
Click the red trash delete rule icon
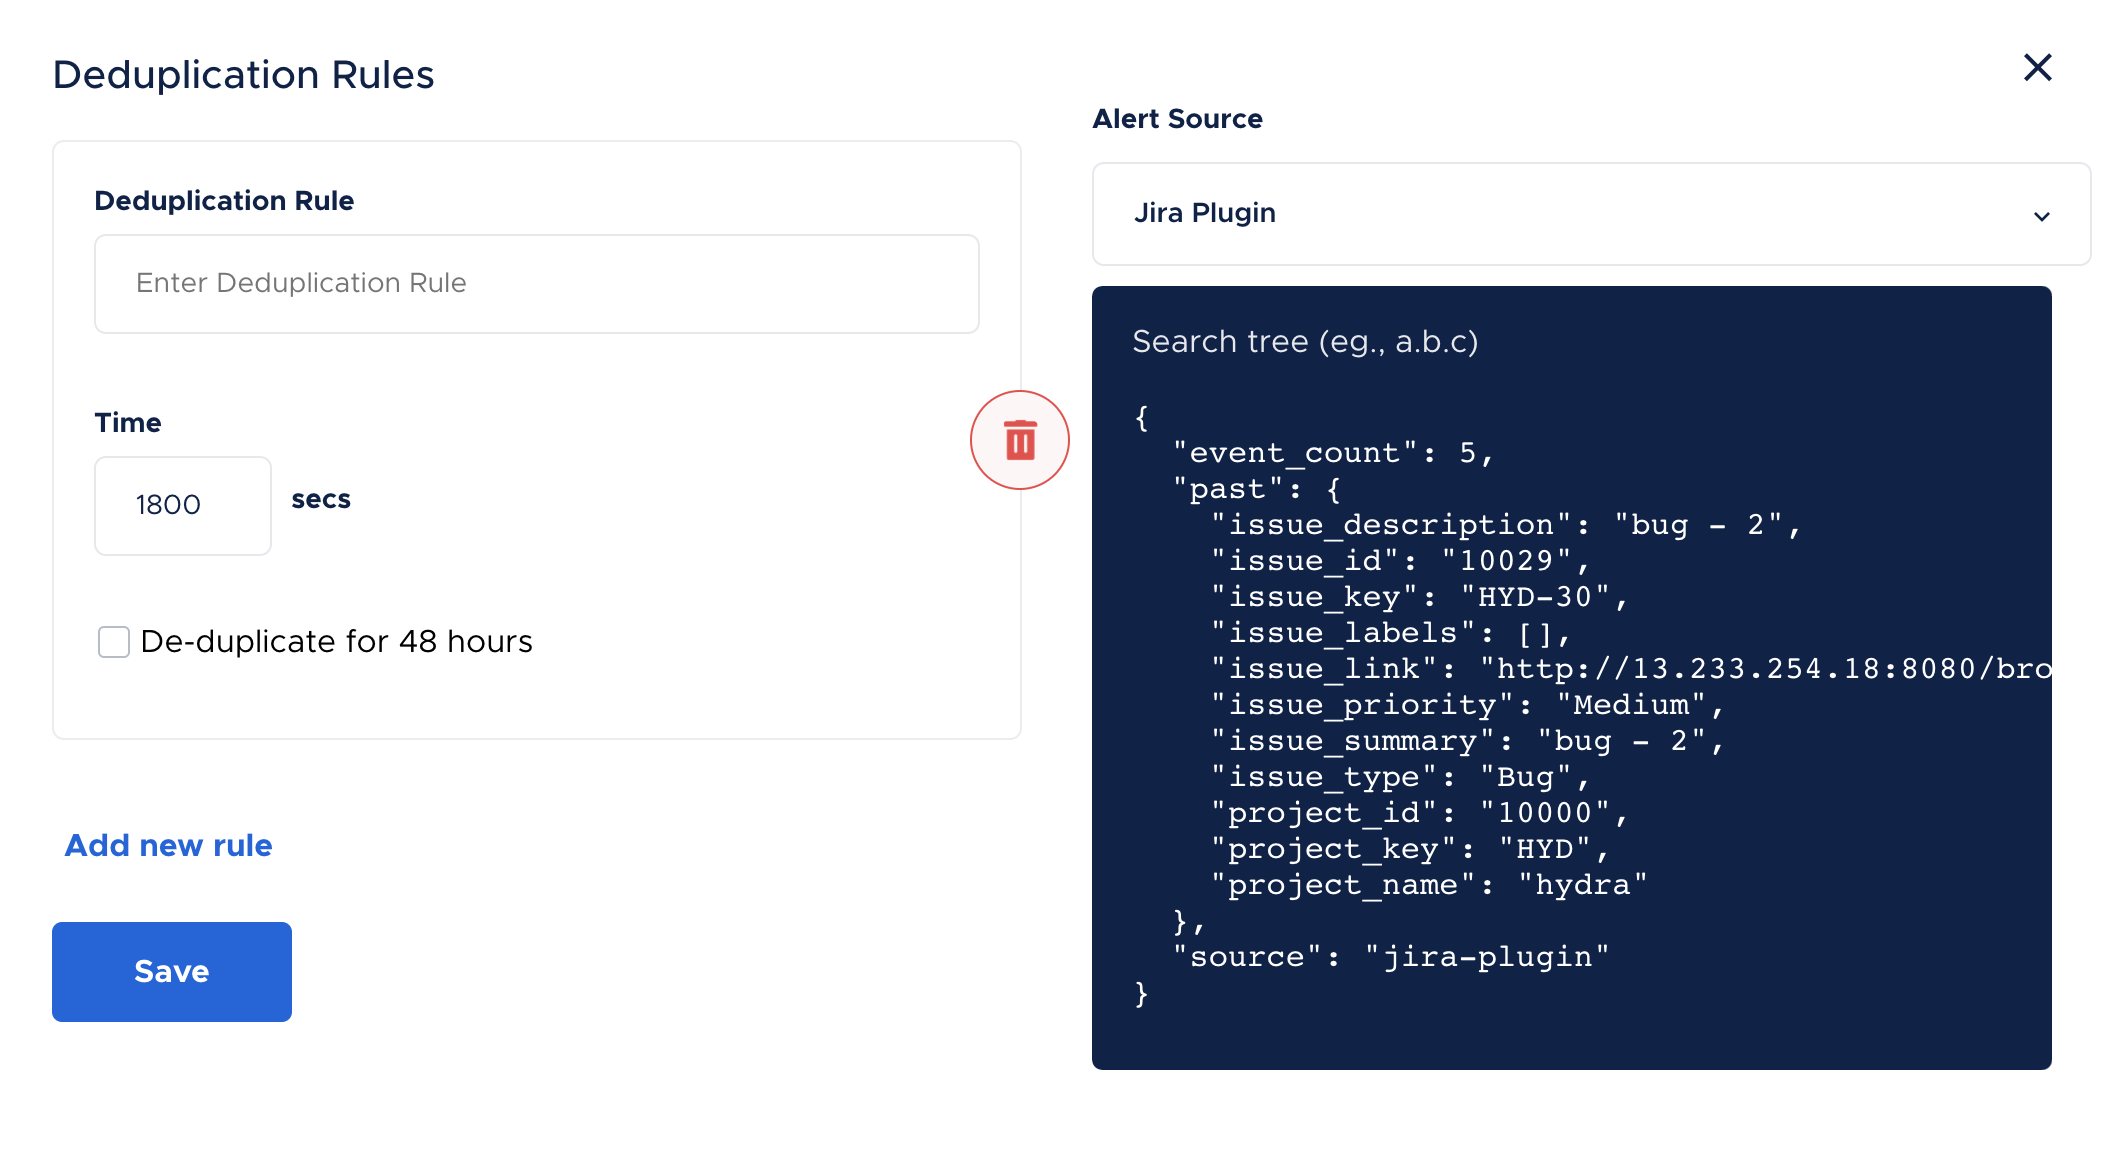click(1019, 440)
